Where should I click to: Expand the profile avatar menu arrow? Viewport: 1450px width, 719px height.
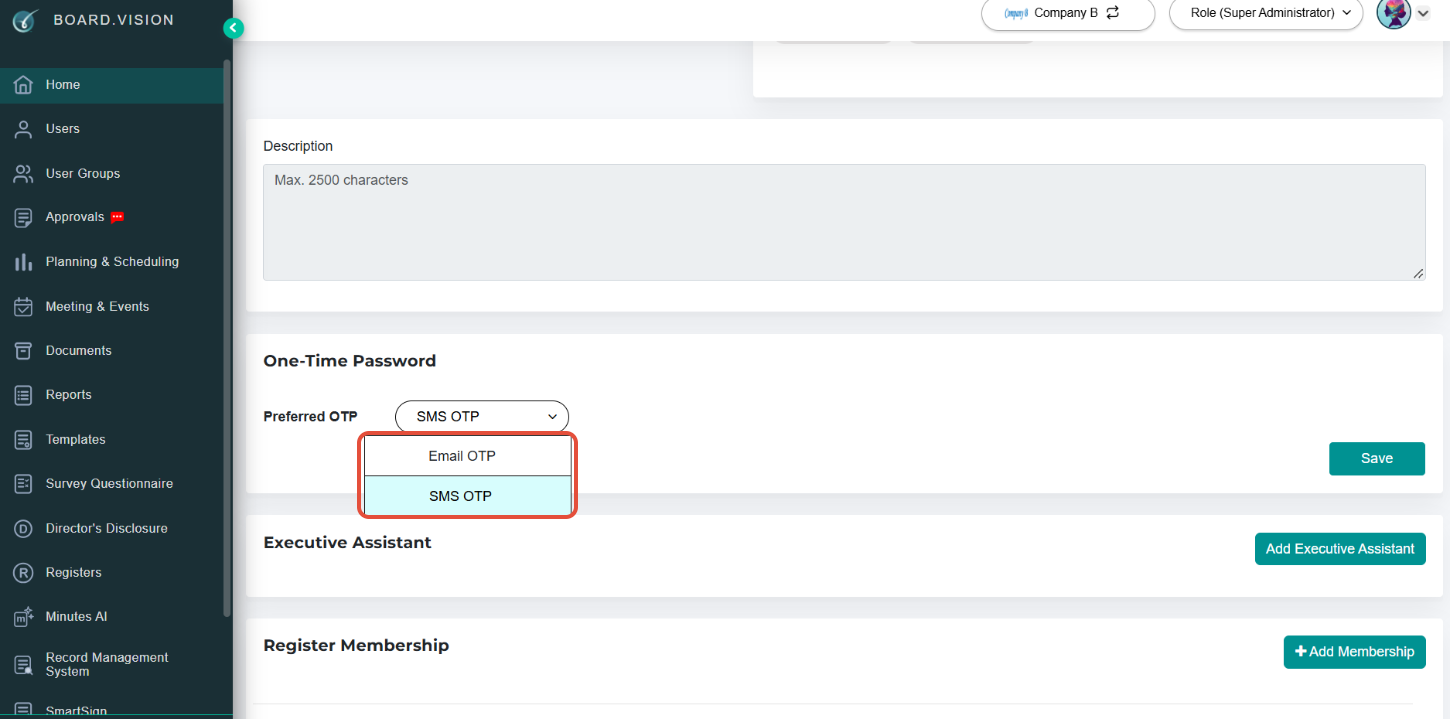[x=1423, y=13]
